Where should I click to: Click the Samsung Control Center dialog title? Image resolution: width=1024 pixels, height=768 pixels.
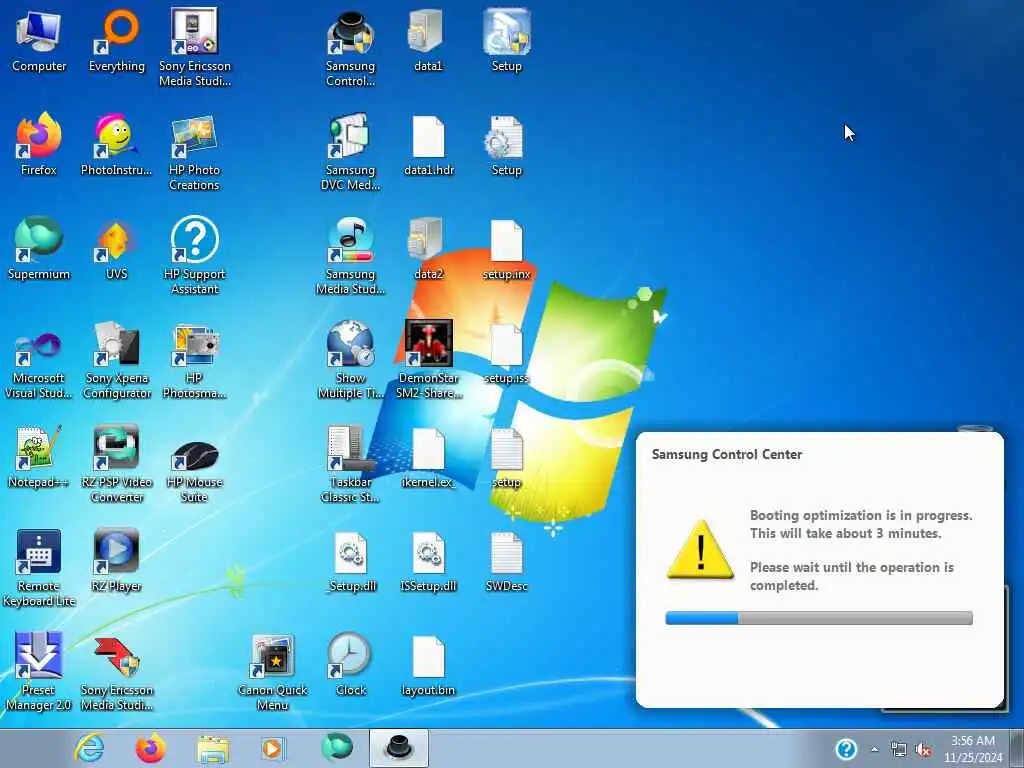click(727, 455)
